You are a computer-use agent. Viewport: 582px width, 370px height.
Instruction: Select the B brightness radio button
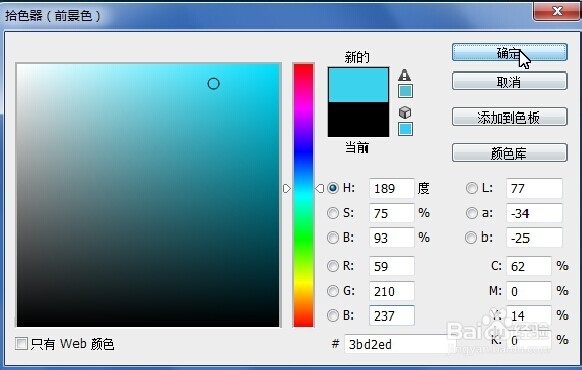(333, 238)
